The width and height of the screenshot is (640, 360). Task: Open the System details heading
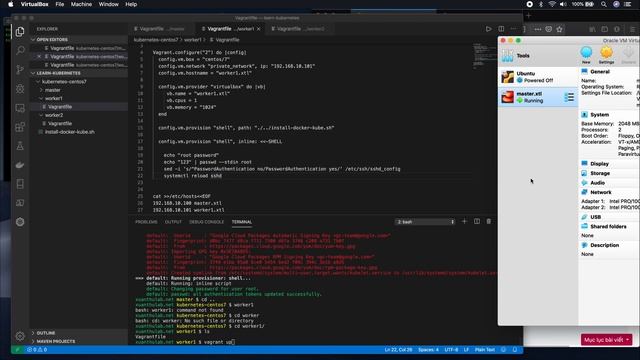coord(599,115)
